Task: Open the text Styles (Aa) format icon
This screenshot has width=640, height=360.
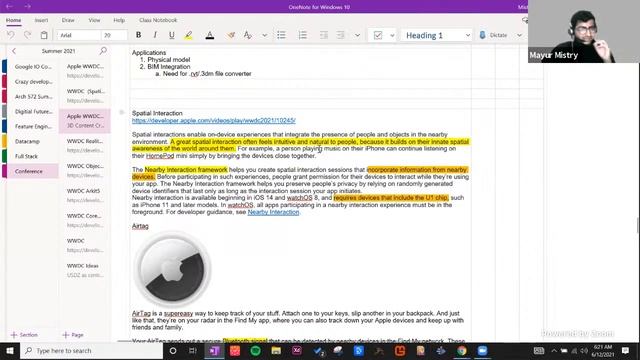Action: (247, 35)
